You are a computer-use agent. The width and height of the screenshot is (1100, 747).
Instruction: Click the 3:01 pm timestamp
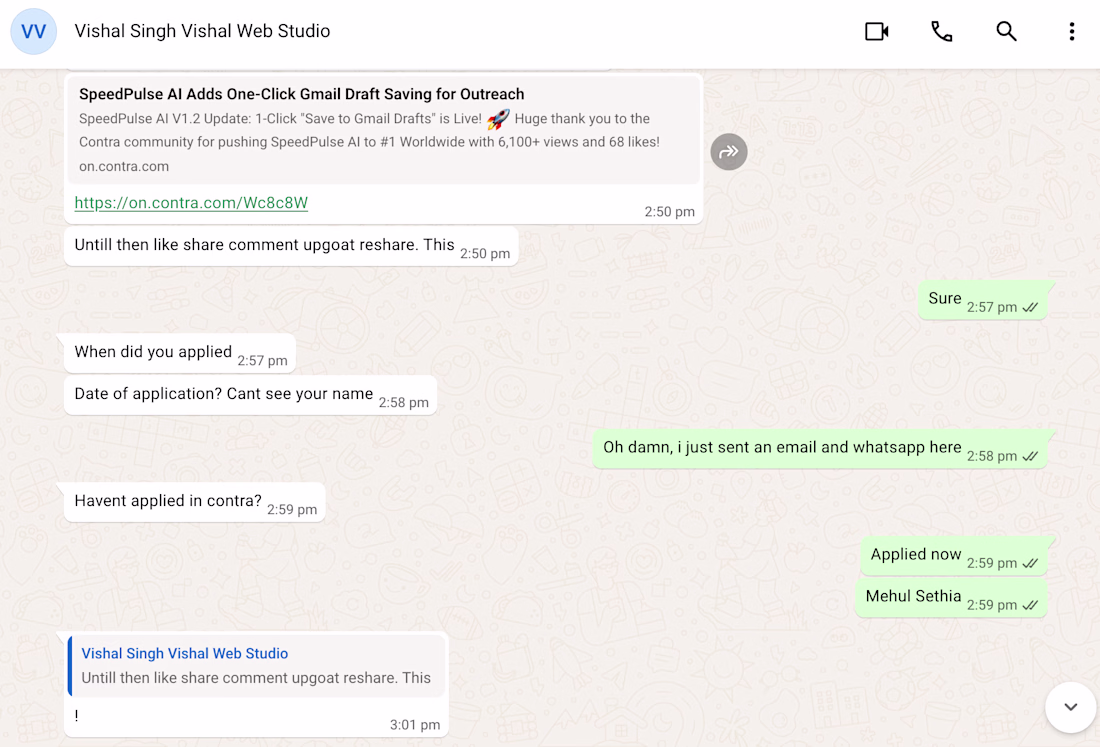pos(415,725)
